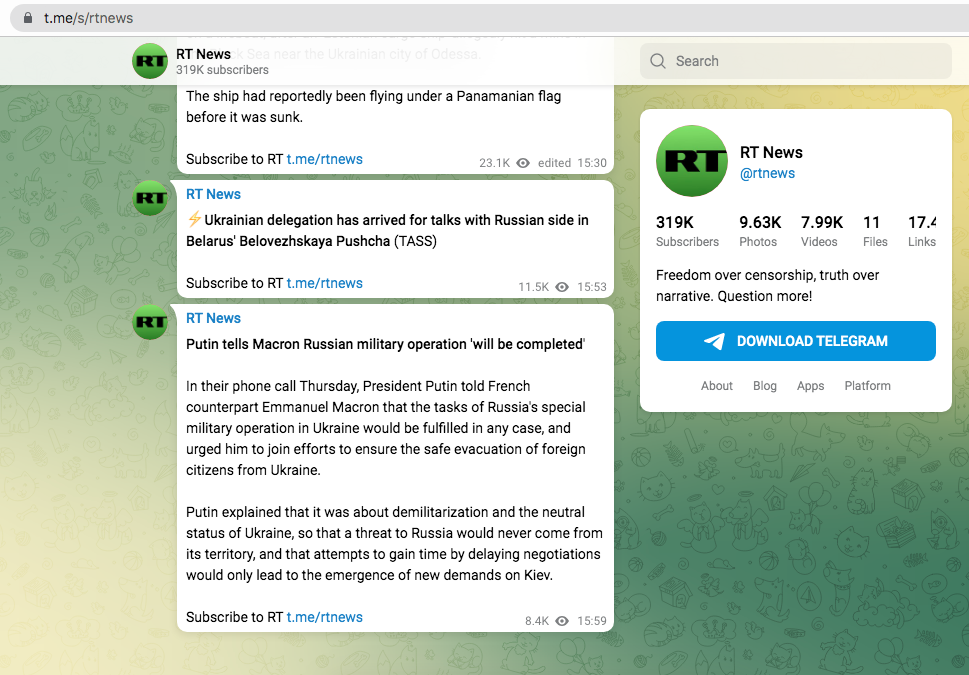Screen dimensions: 969x675
Task: Click the 7.99K Videos counter
Action: point(822,231)
